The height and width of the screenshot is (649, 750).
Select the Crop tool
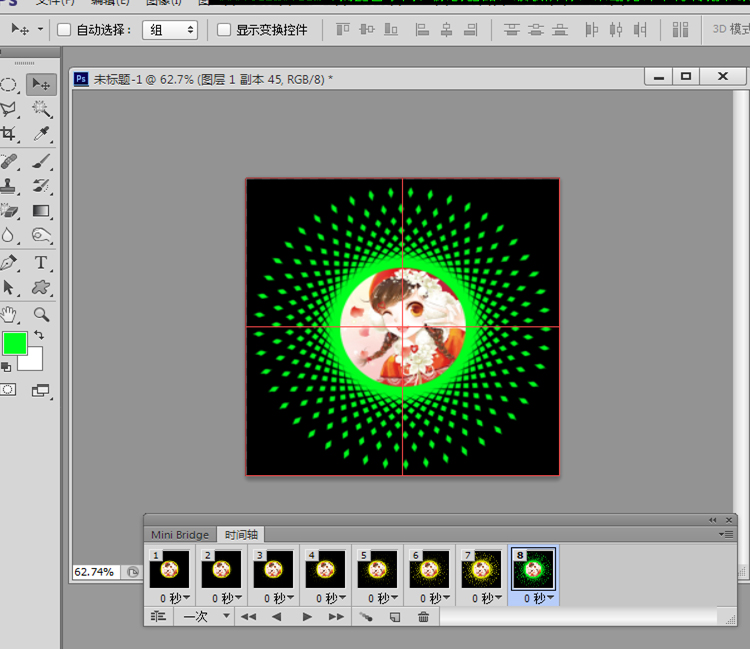[9, 133]
